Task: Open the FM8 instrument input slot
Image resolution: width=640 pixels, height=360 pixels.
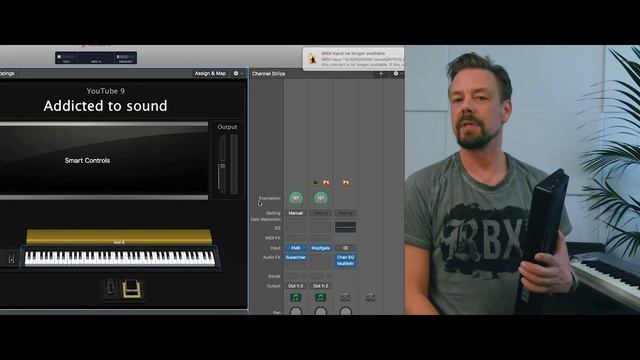Action: [x=296, y=248]
